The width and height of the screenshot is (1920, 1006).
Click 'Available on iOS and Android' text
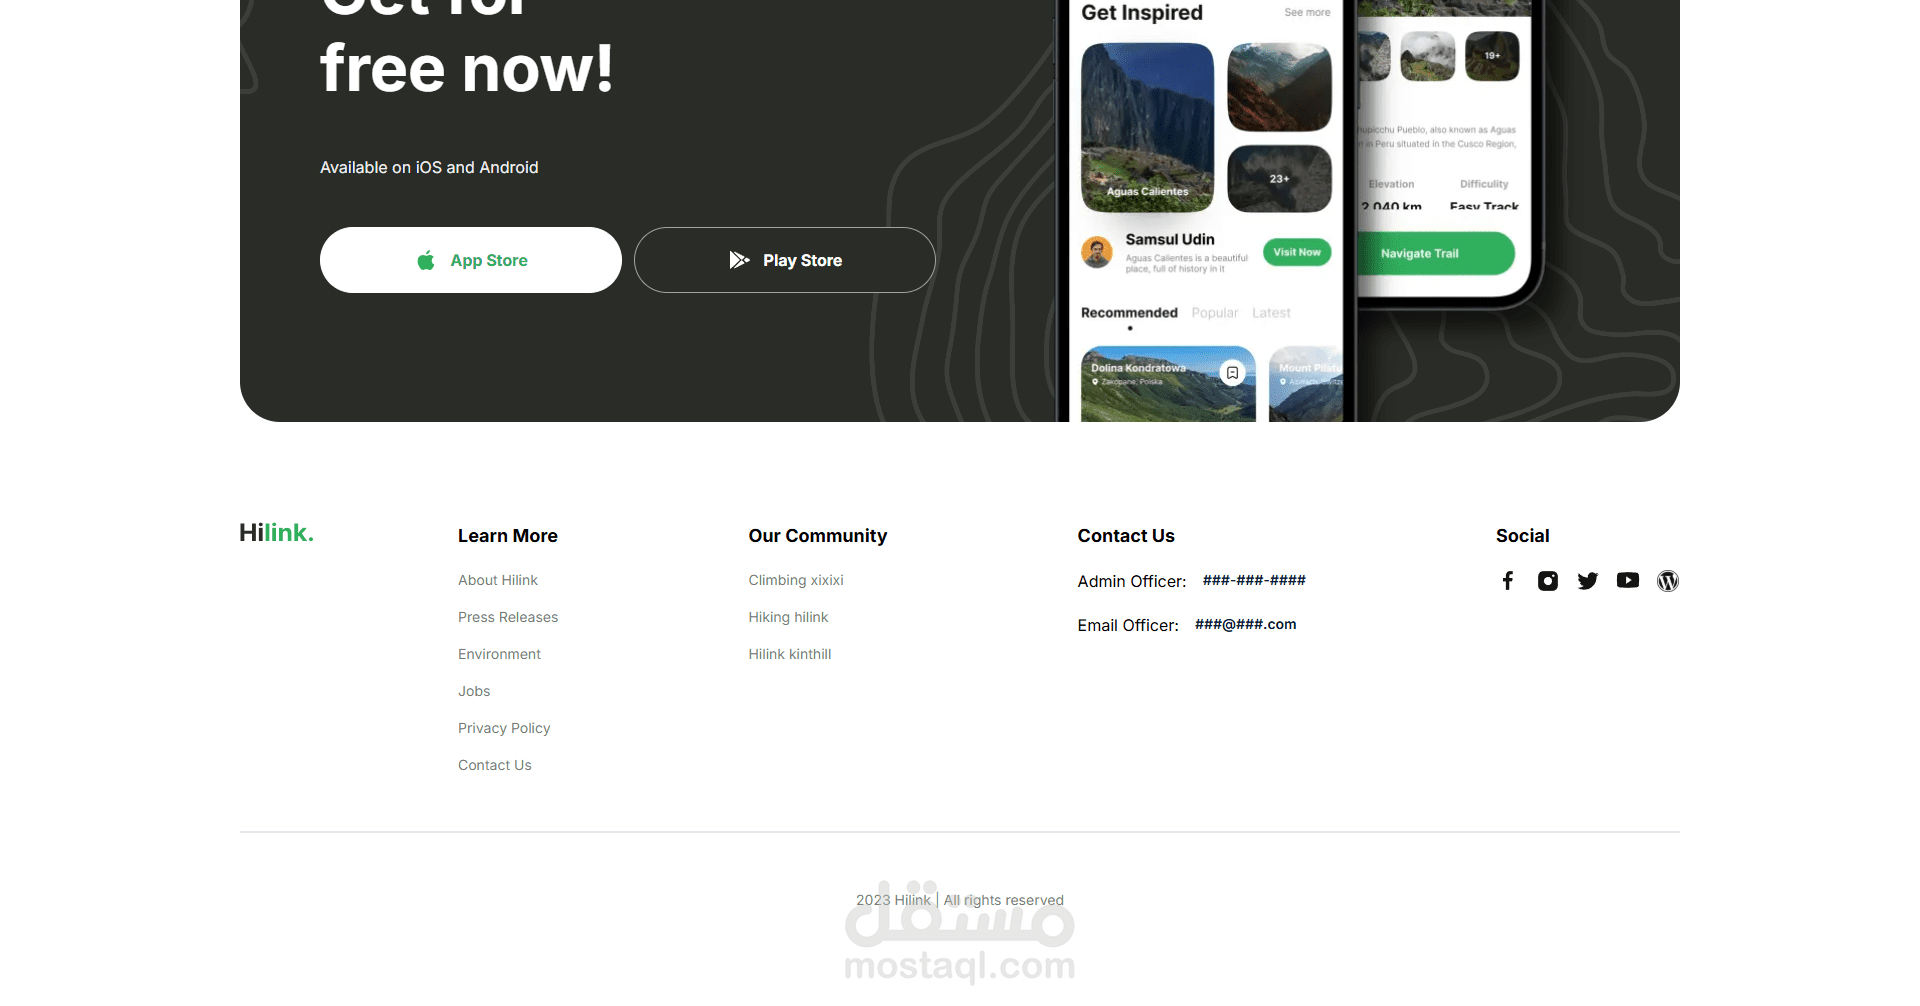pyautogui.click(x=429, y=167)
